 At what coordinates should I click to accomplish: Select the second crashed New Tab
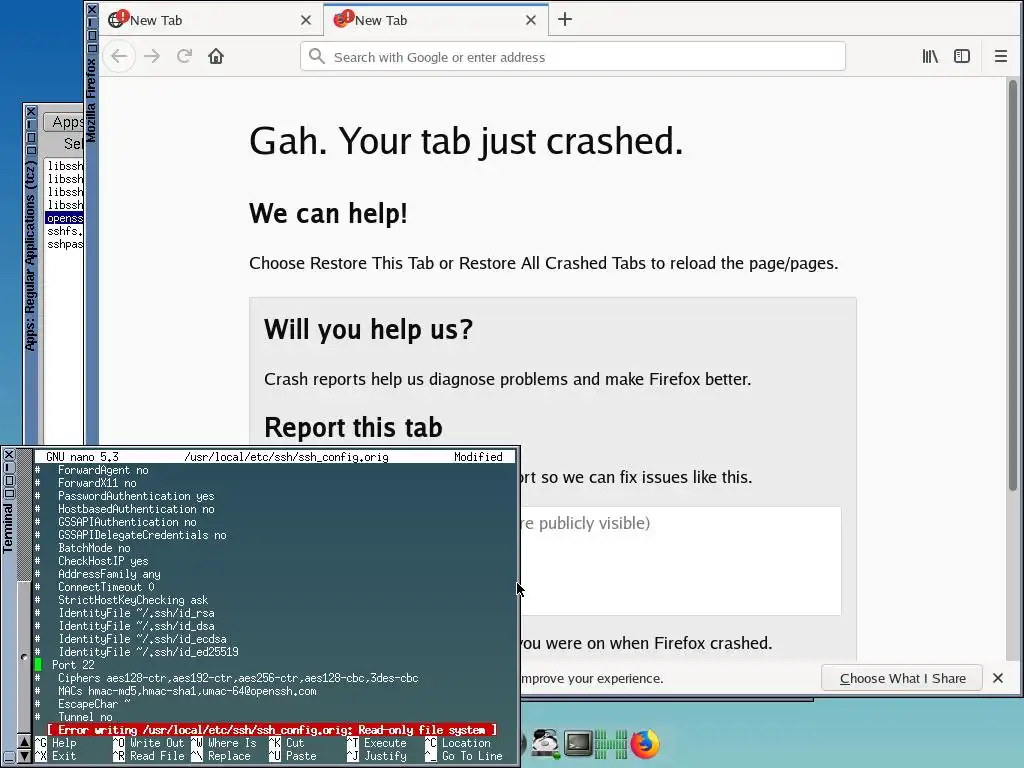tap(436, 20)
